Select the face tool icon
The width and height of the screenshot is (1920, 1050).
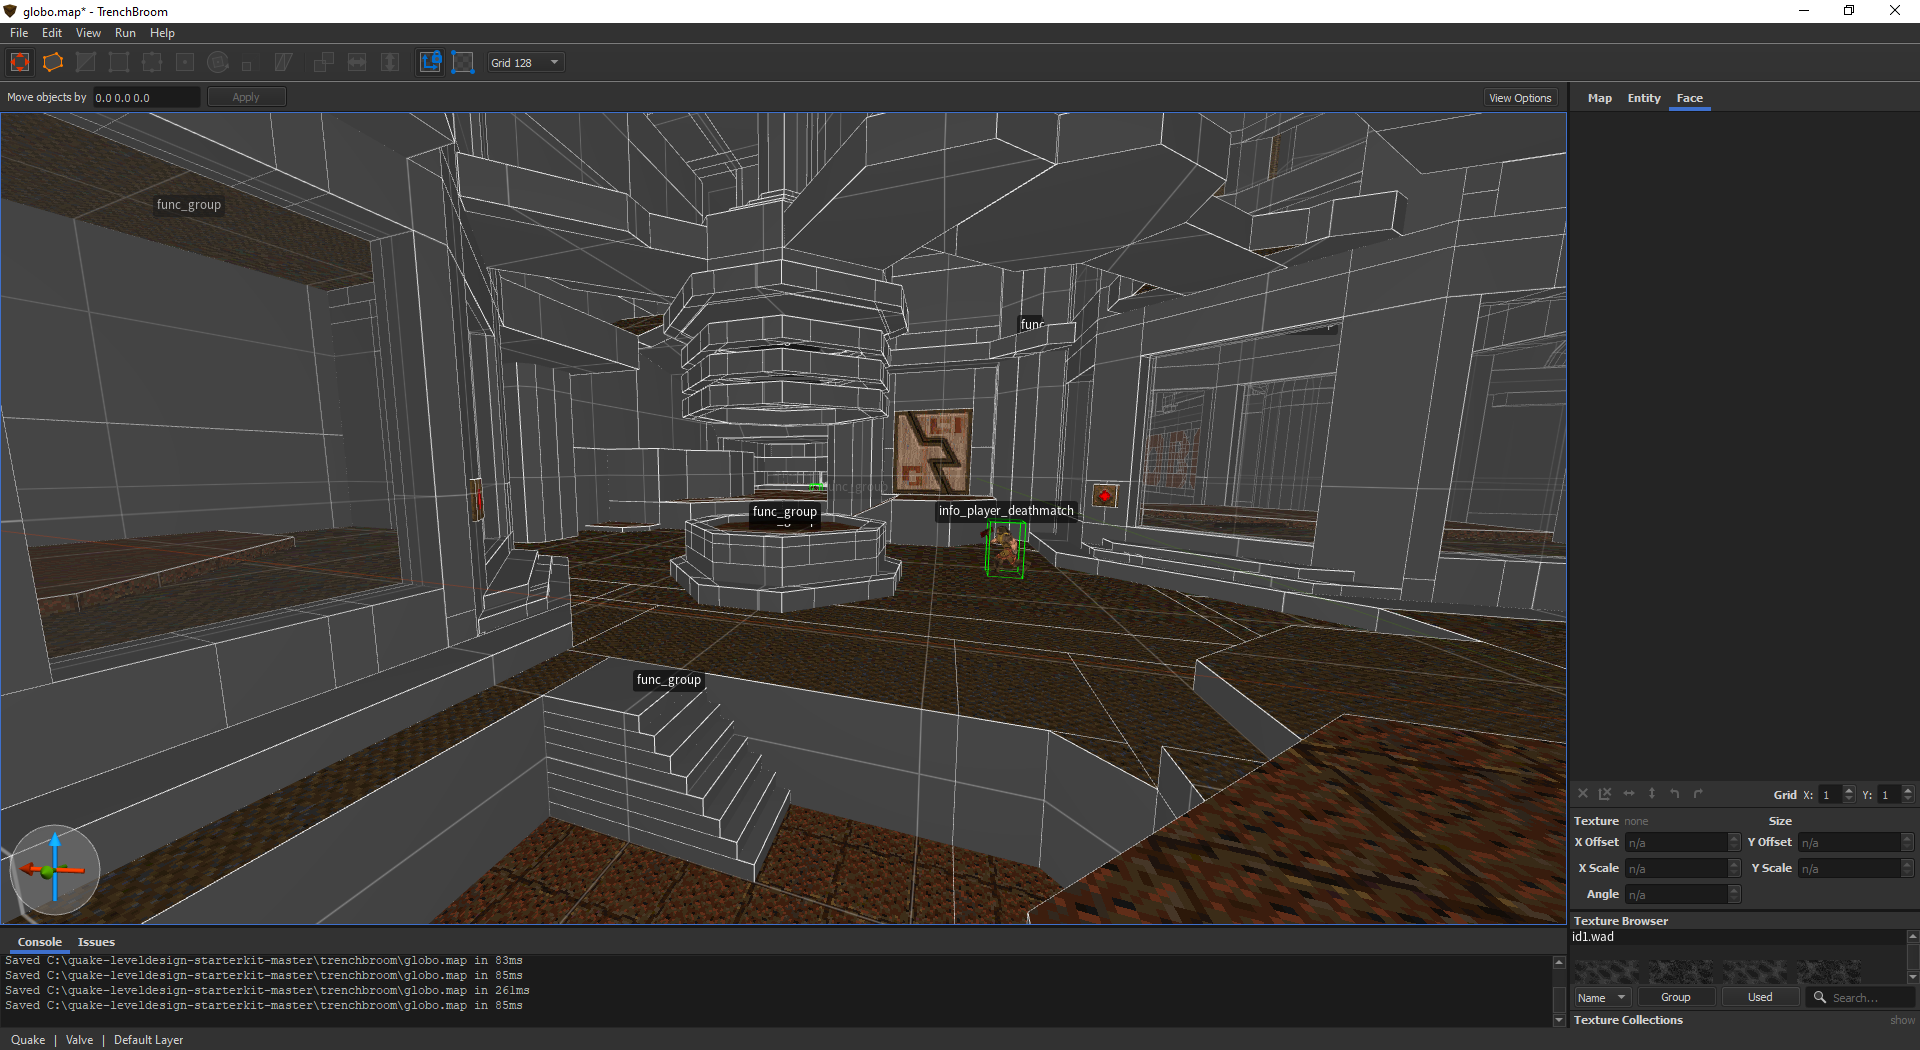[185, 62]
